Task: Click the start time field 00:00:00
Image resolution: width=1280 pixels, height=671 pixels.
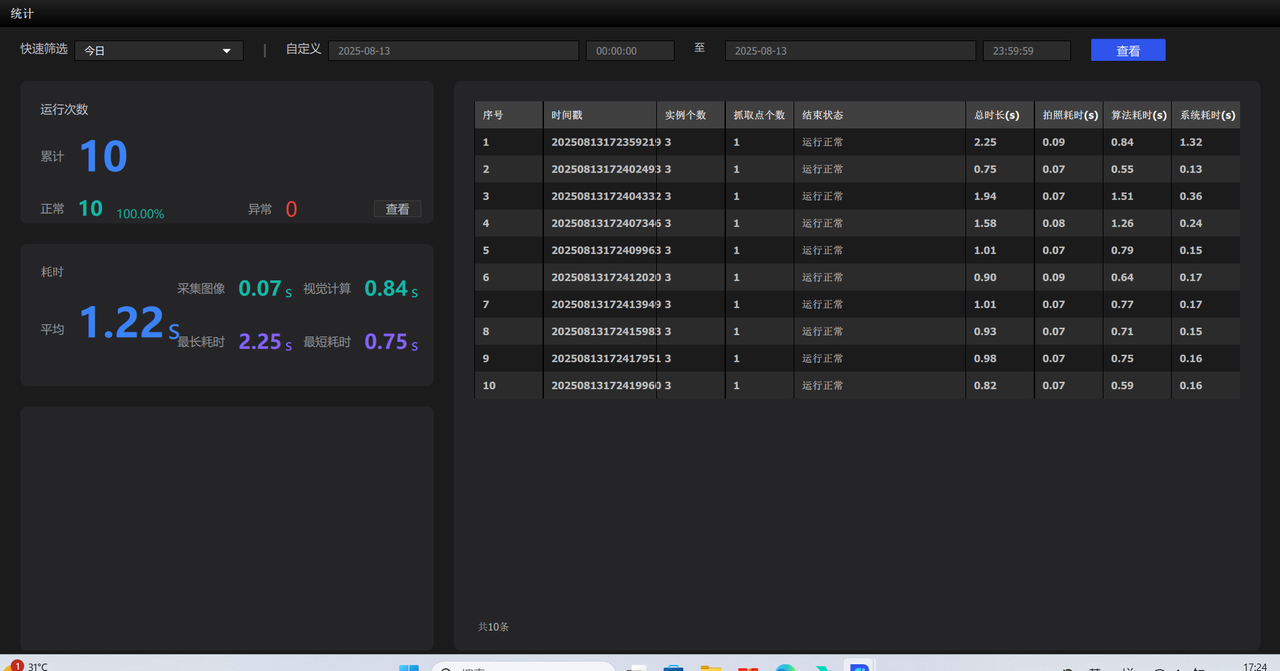Action: pyautogui.click(x=629, y=50)
